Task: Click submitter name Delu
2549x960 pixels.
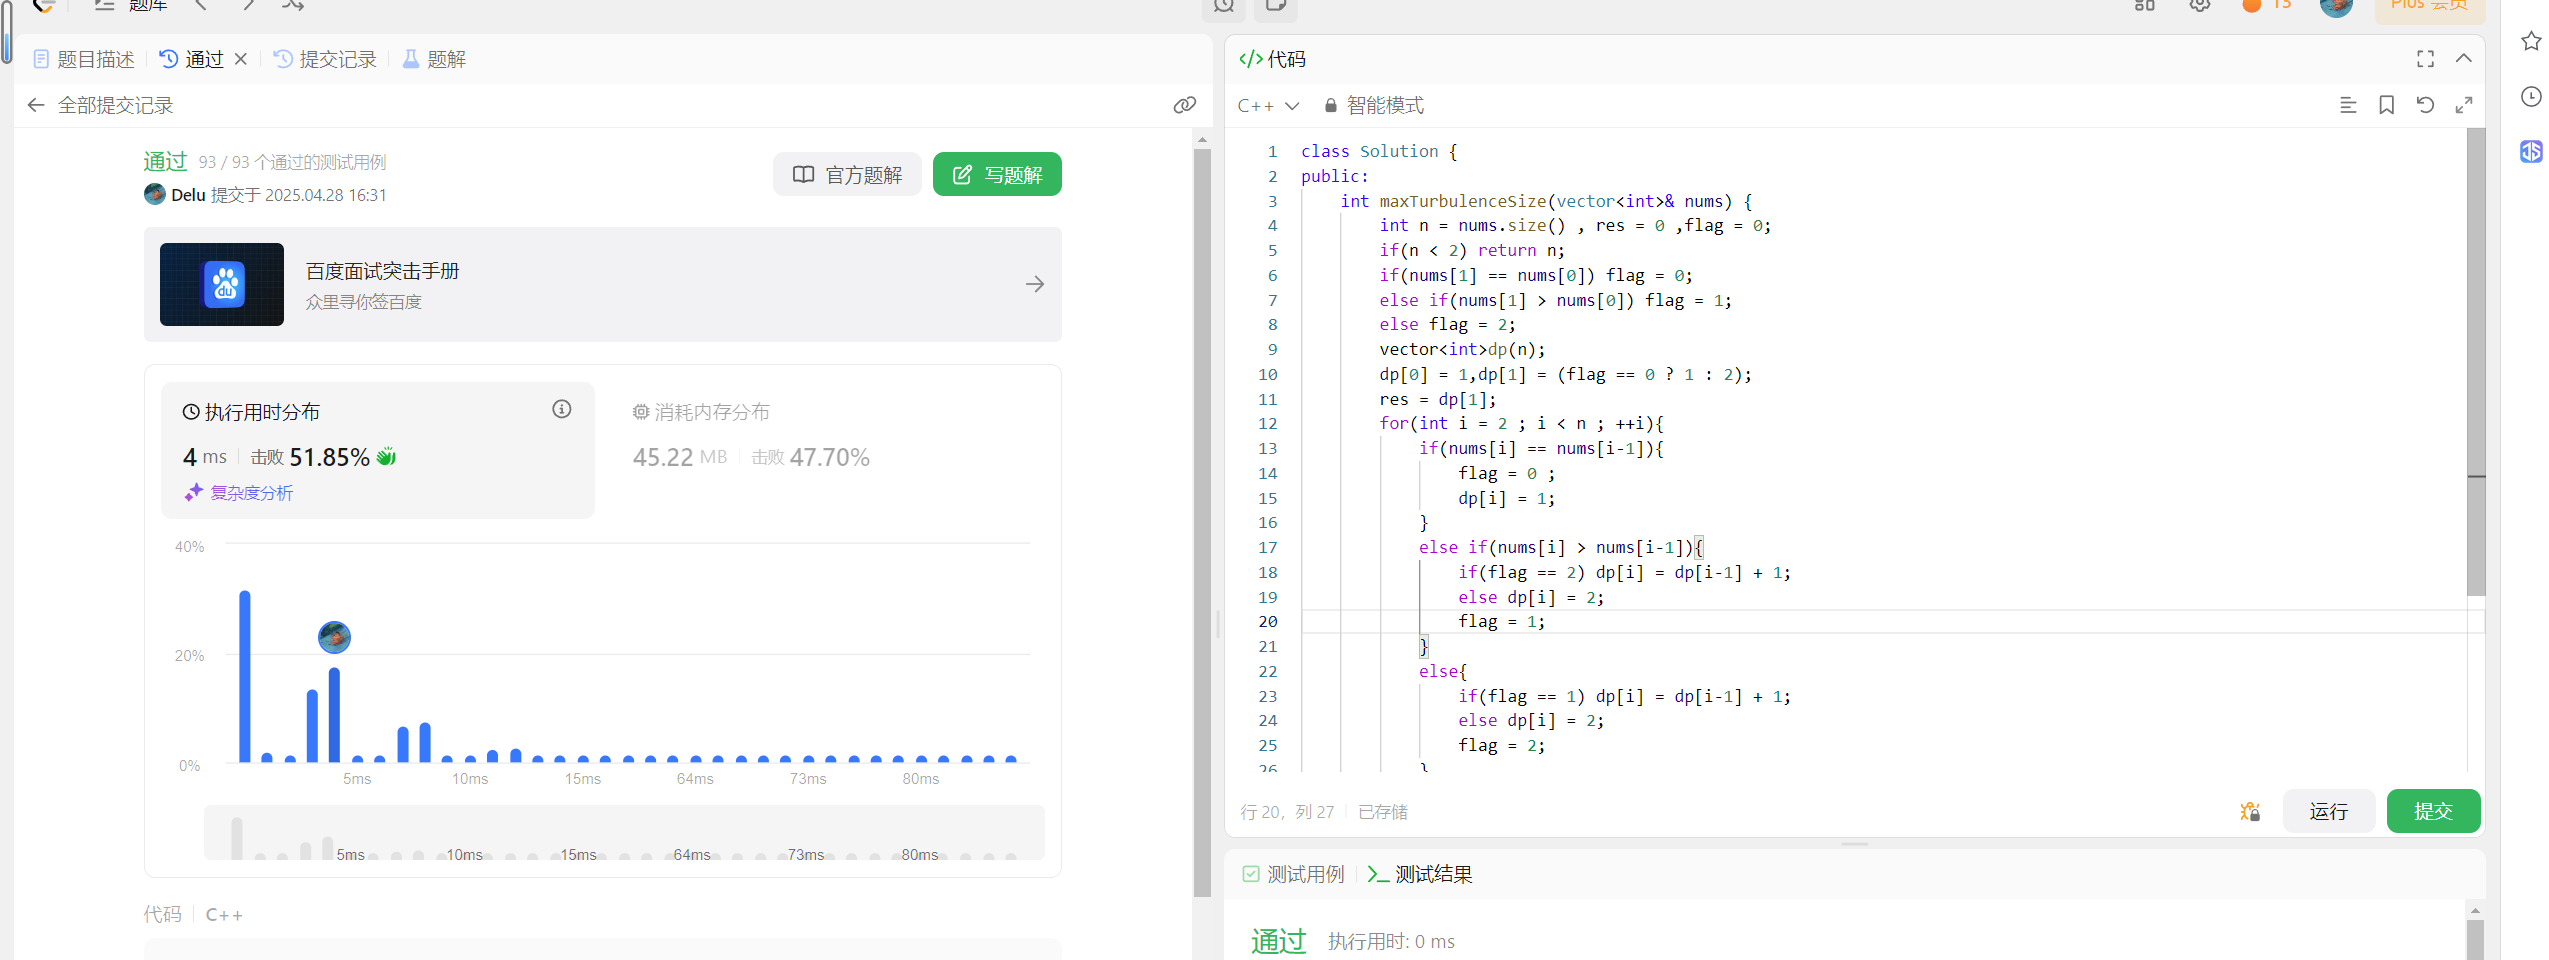Action: pos(188,195)
